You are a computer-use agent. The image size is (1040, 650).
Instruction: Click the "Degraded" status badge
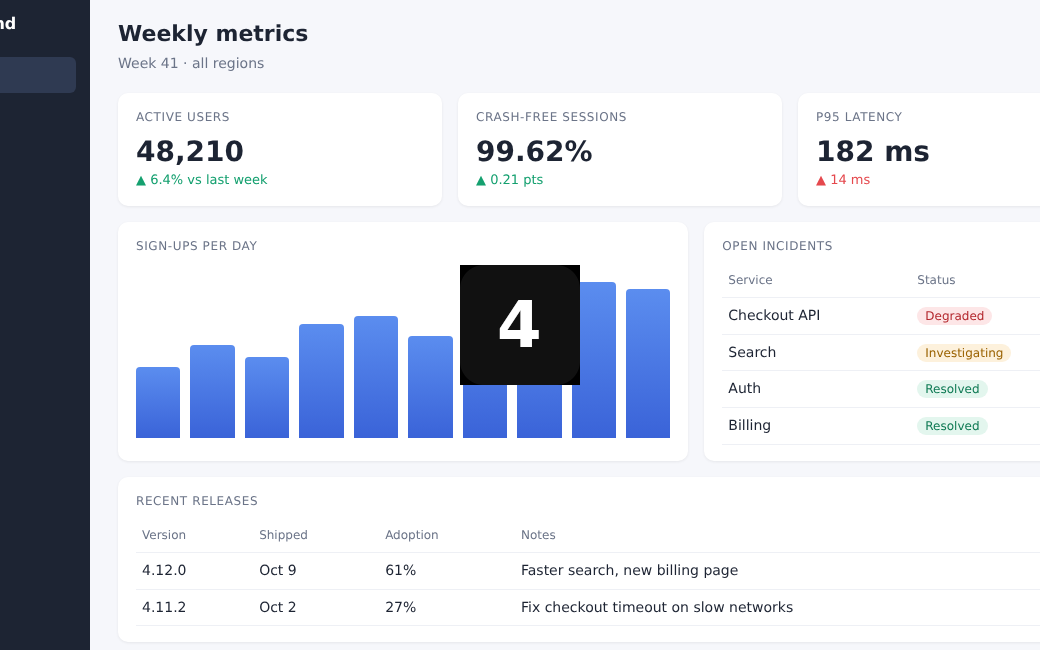[x=954, y=316]
